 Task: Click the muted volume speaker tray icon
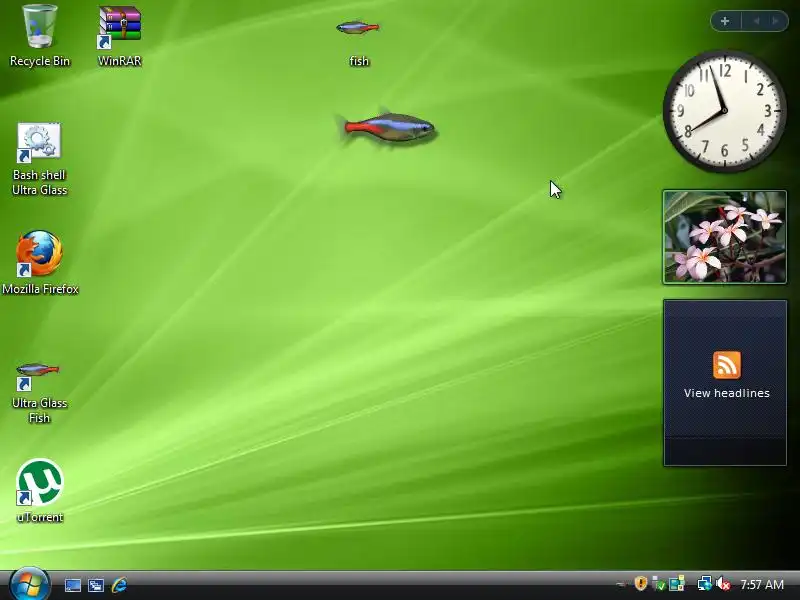pos(723,583)
